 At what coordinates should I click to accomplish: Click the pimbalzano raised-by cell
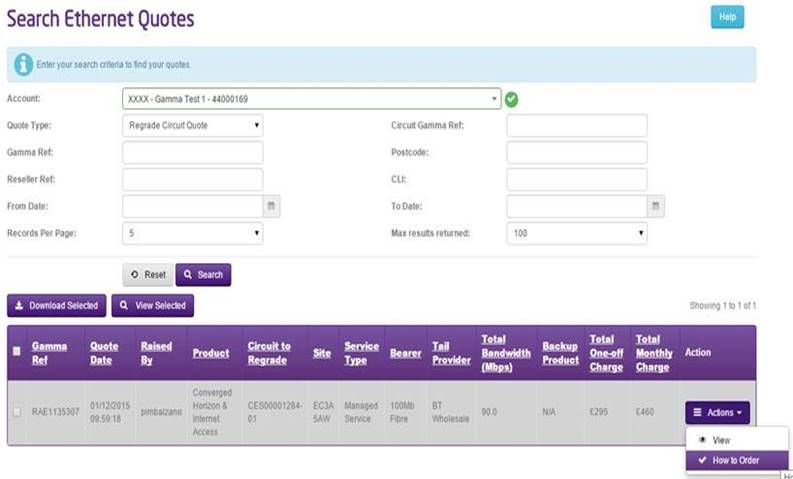pyautogui.click(x=161, y=412)
